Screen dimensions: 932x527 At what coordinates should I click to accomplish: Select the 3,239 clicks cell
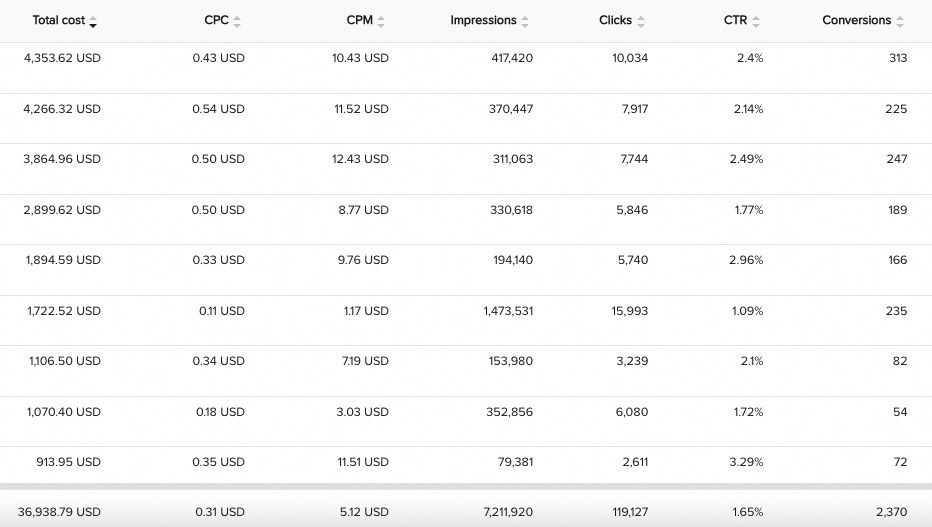pyautogui.click(x=632, y=361)
